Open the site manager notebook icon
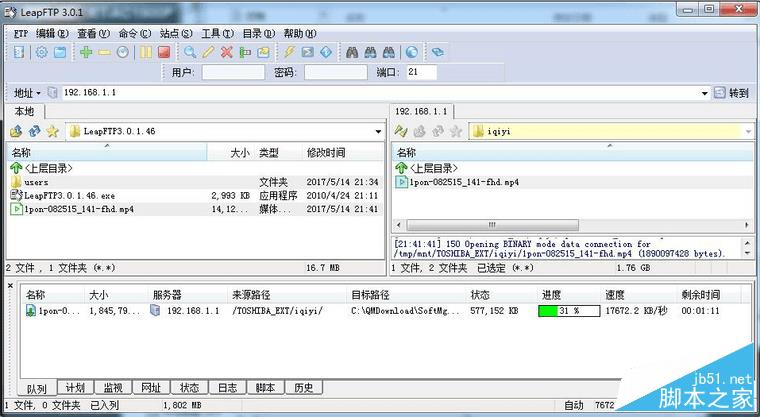The image size is (760, 417). point(19,52)
